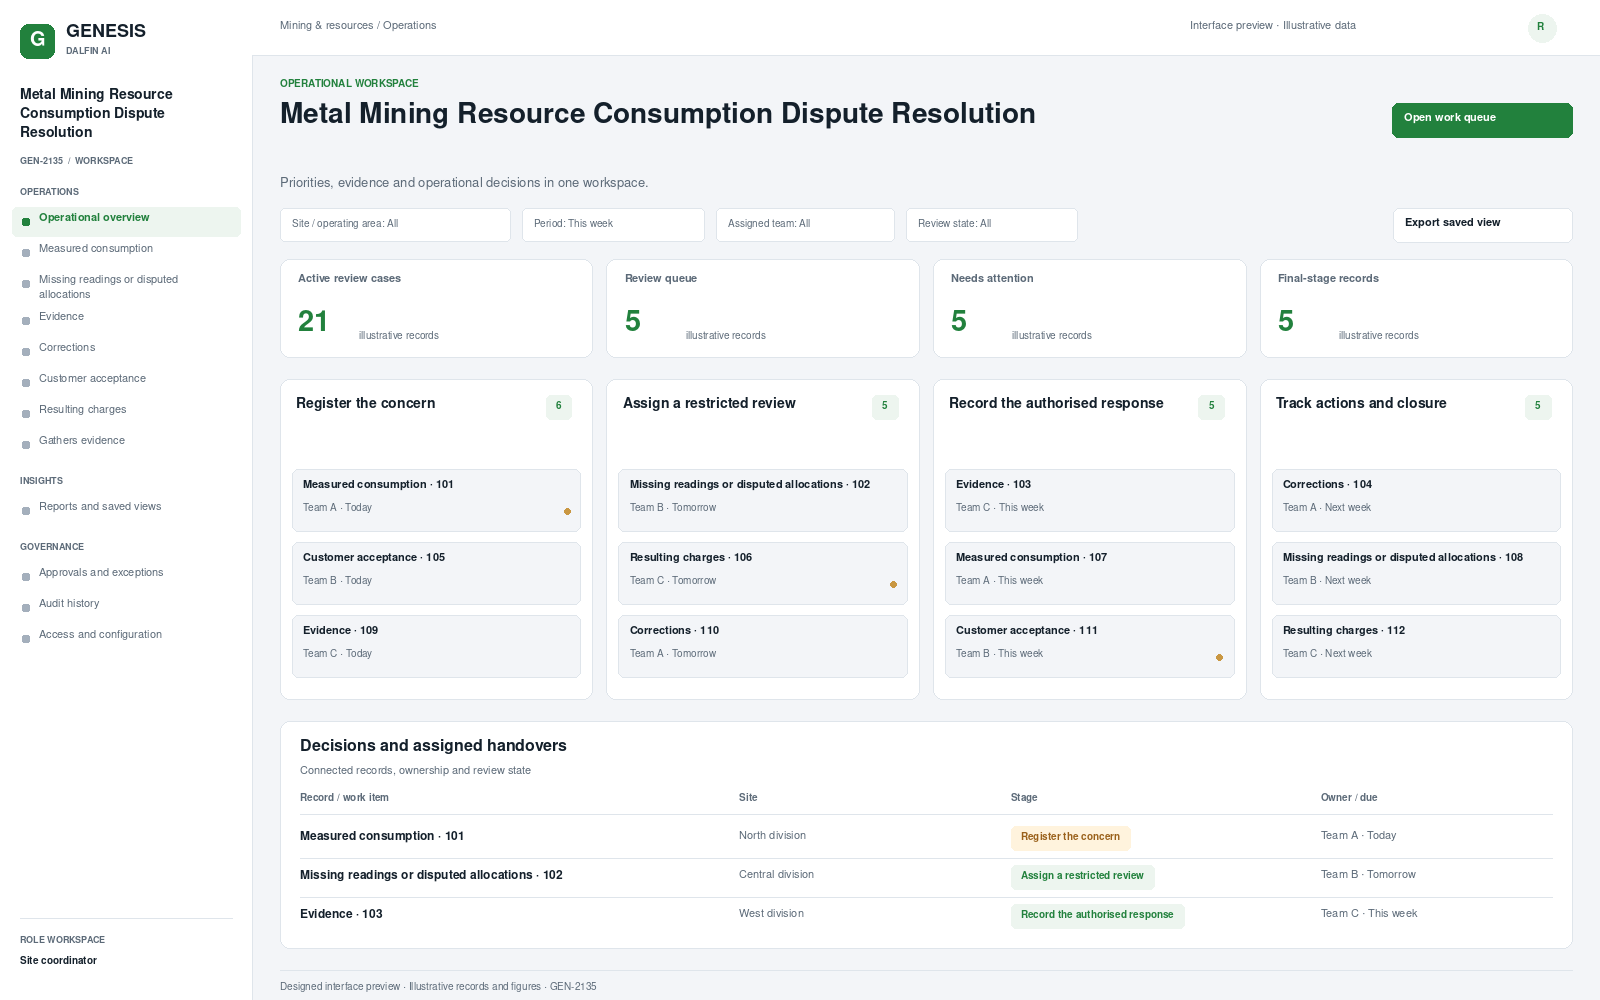Click Mining & resources breadcrumb
This screenshot has width=1600, height=1000.
click(x=327, y=26)
